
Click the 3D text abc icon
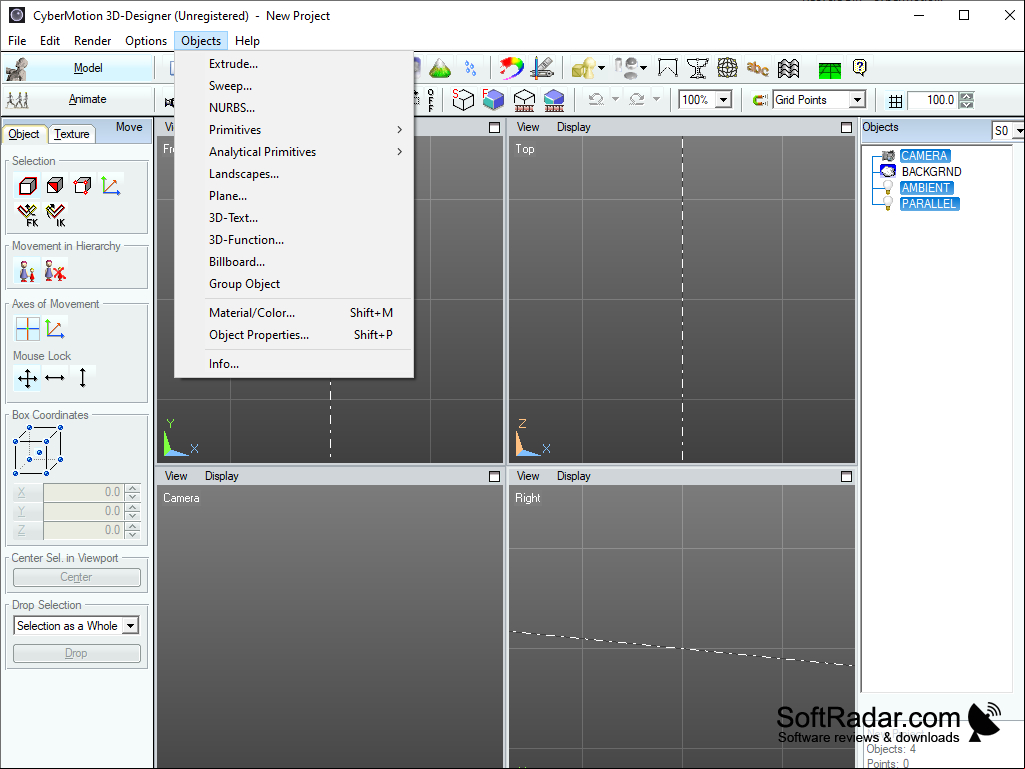[x=758, y=67]
